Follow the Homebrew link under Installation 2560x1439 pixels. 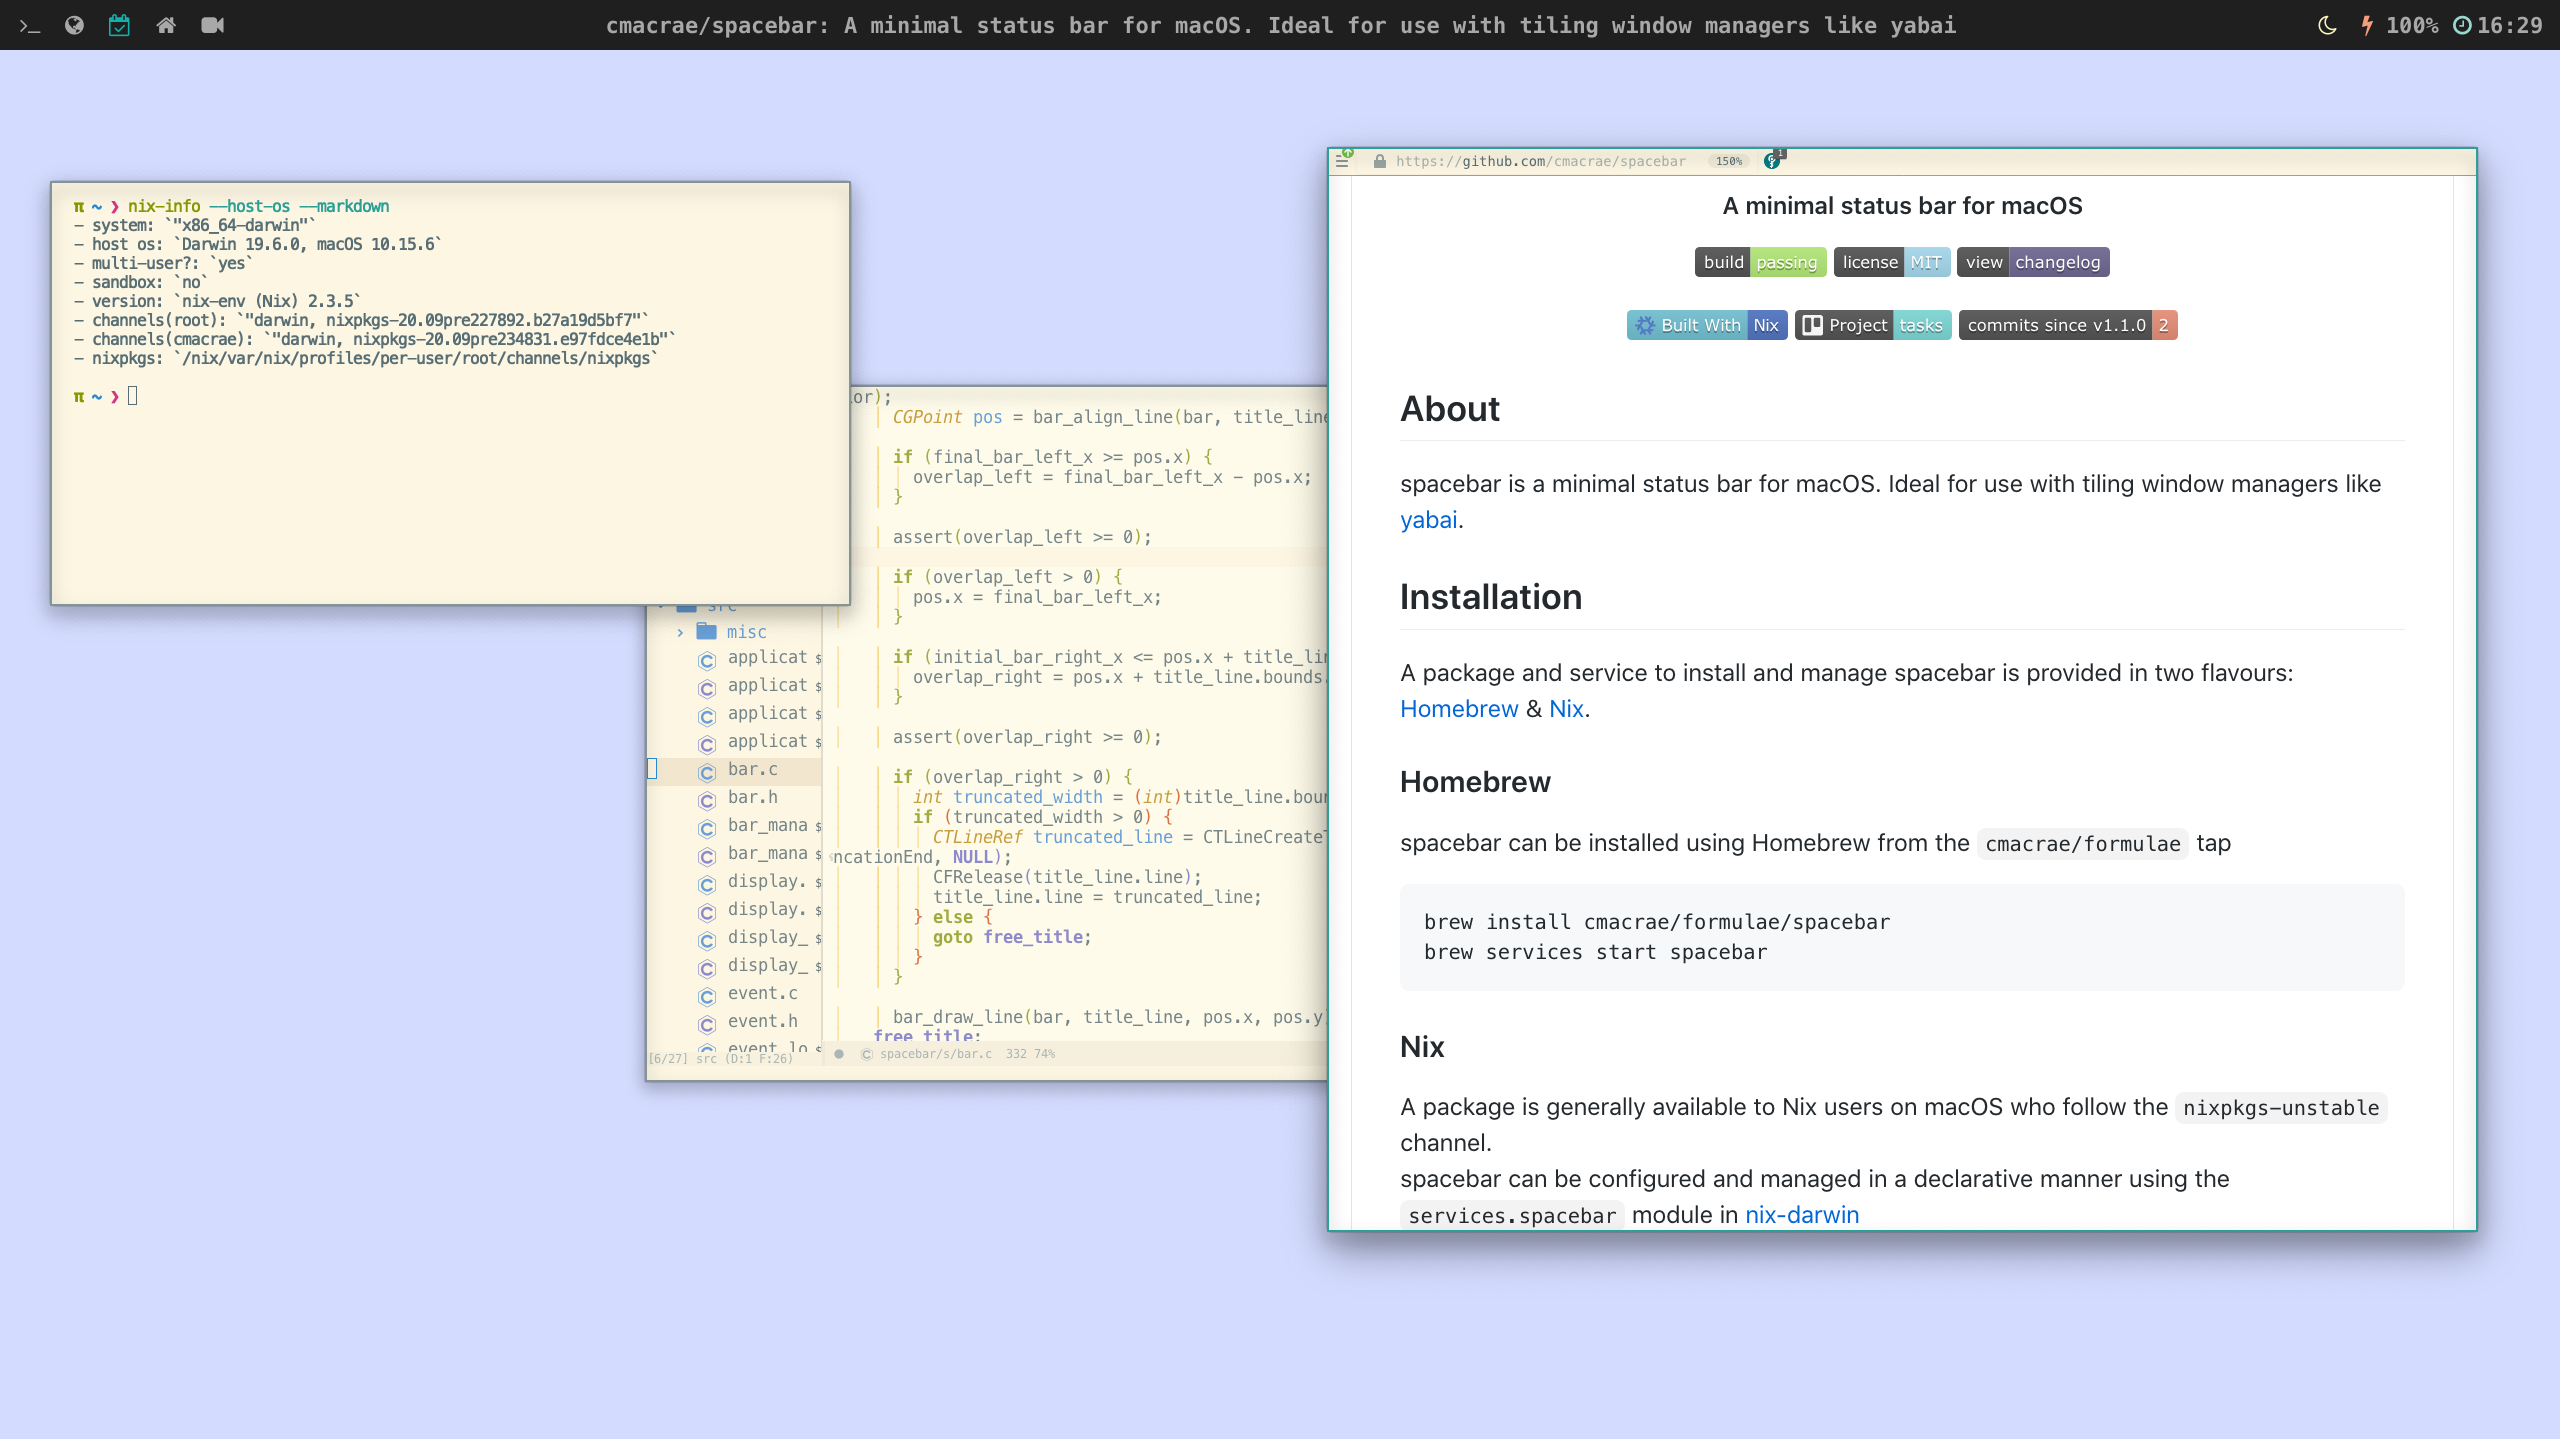[x=1459, y=709]
